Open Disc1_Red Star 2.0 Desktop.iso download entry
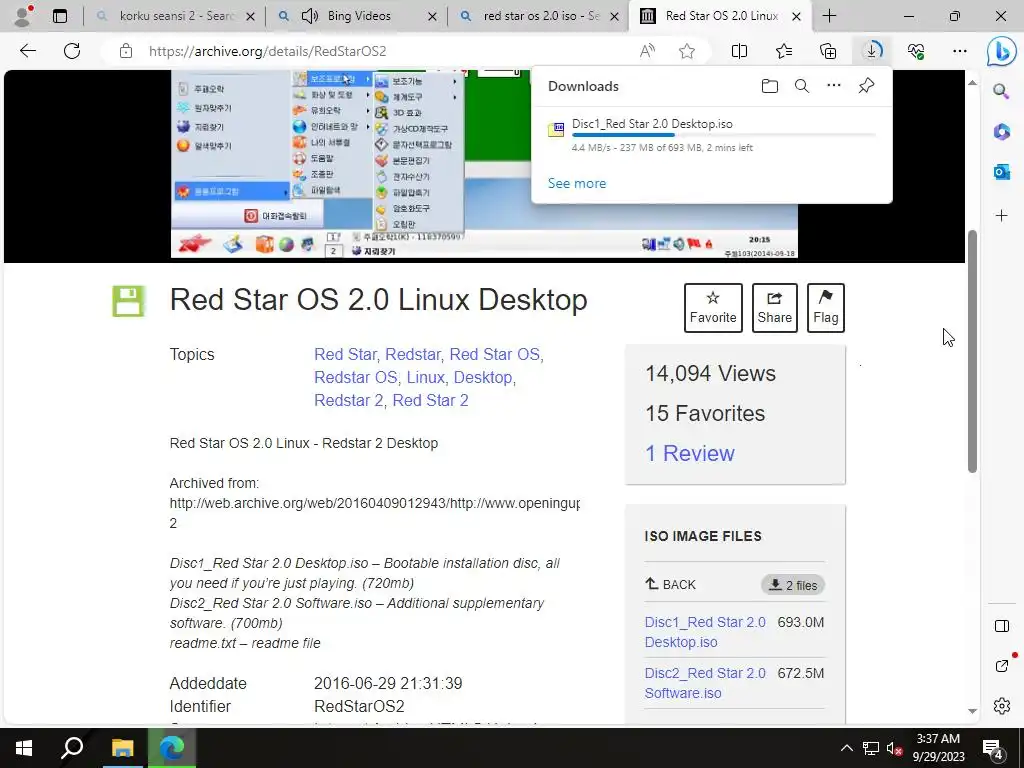 [x=652, y=123]
